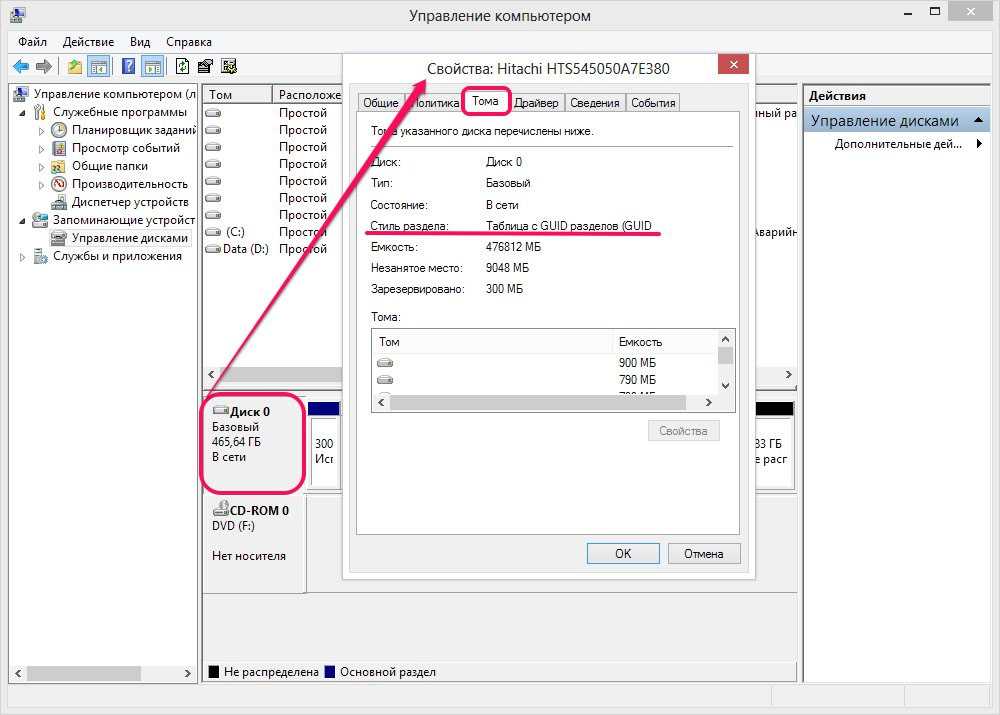Switch to the Драйвер tab
The image size is (1000, 715).
click(x=536, y=102)
